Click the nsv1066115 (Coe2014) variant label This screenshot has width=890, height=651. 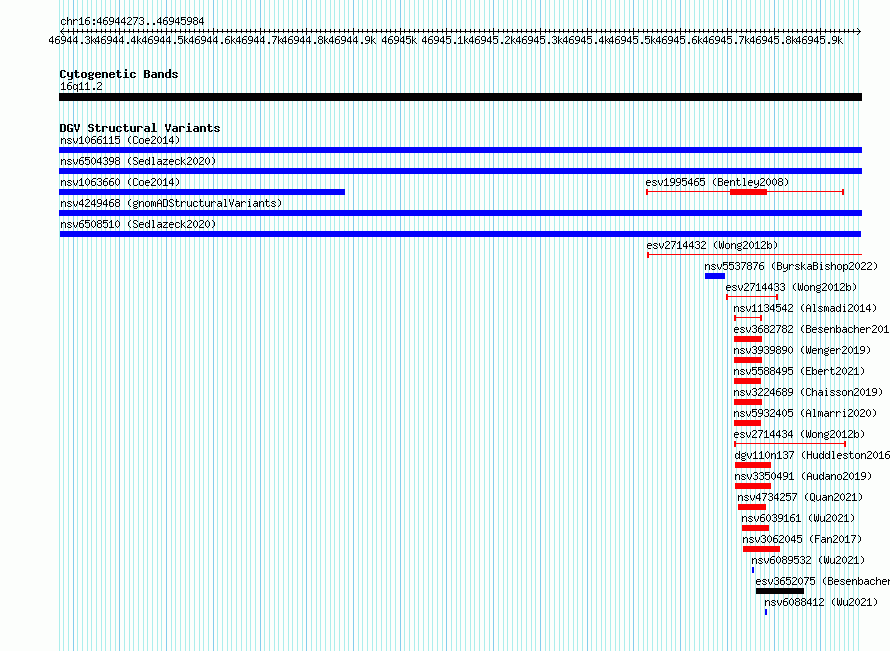(x=120, y=140)
